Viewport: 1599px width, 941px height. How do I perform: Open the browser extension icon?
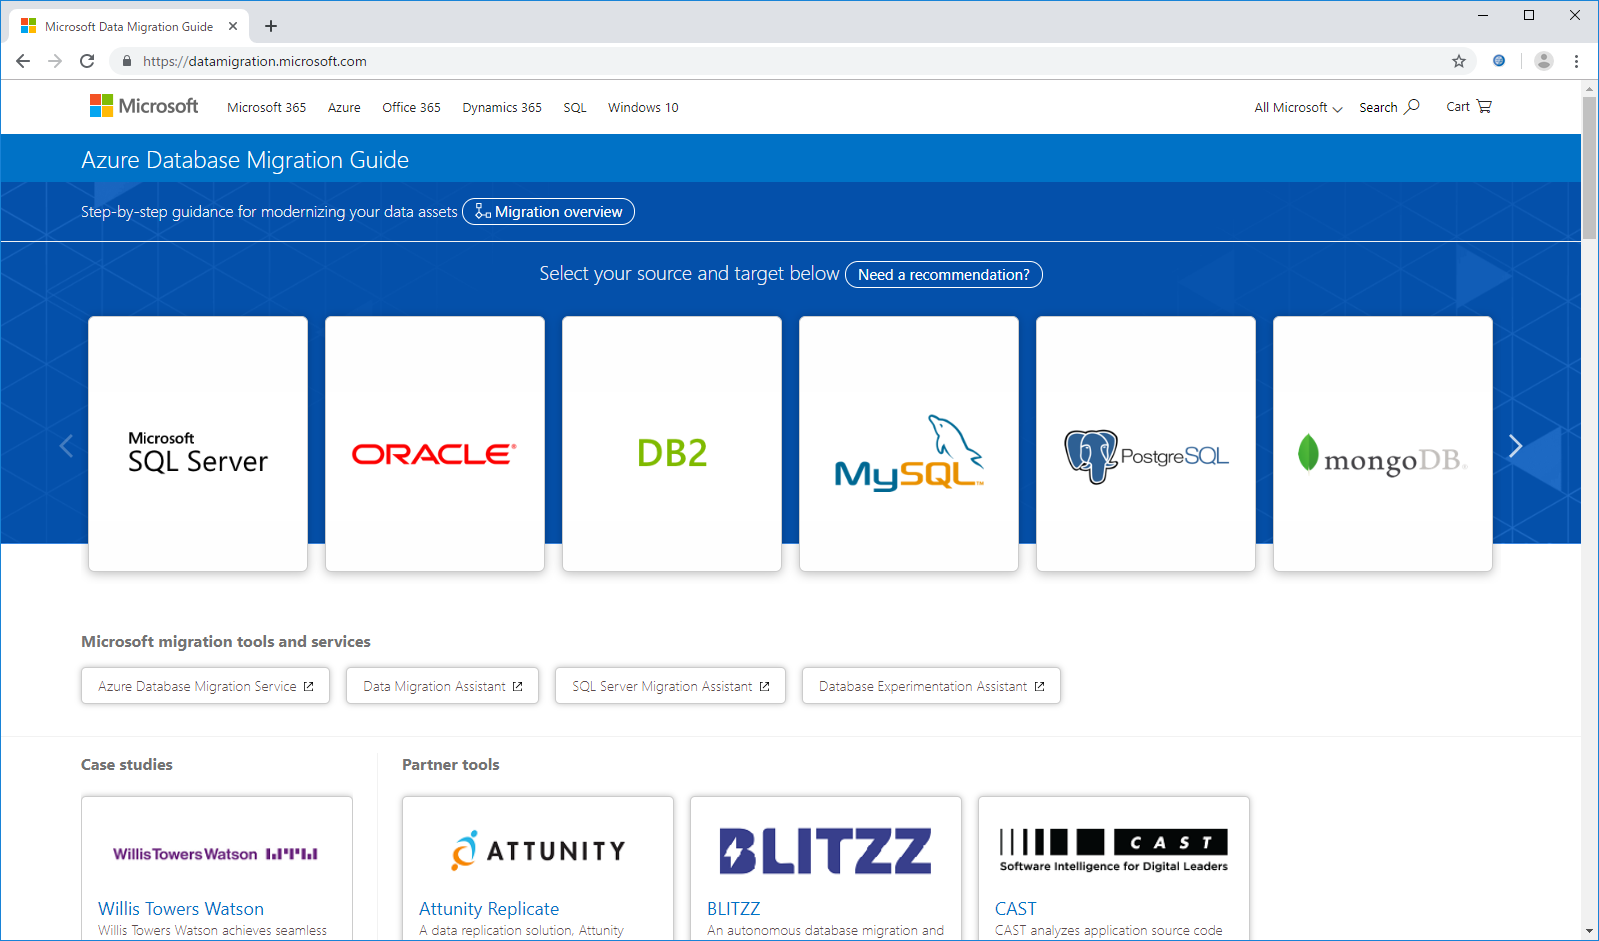[1499, 61]
